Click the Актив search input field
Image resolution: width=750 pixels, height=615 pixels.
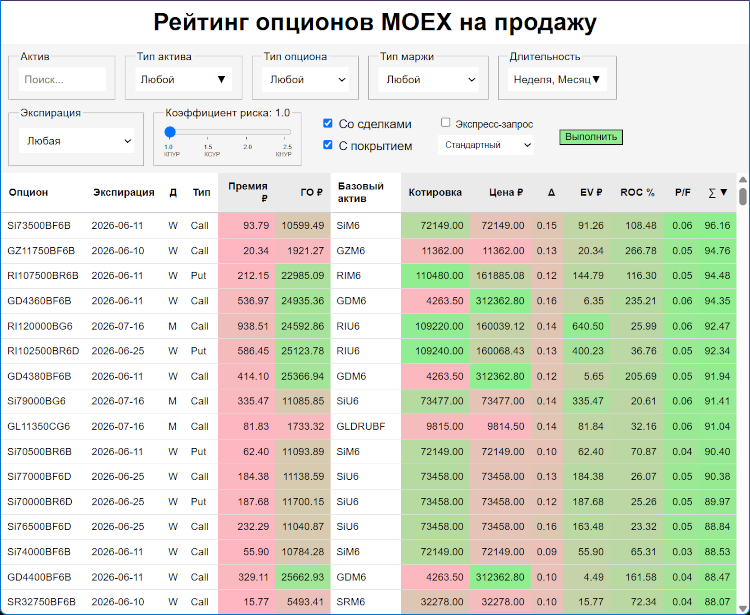point(62,79)
